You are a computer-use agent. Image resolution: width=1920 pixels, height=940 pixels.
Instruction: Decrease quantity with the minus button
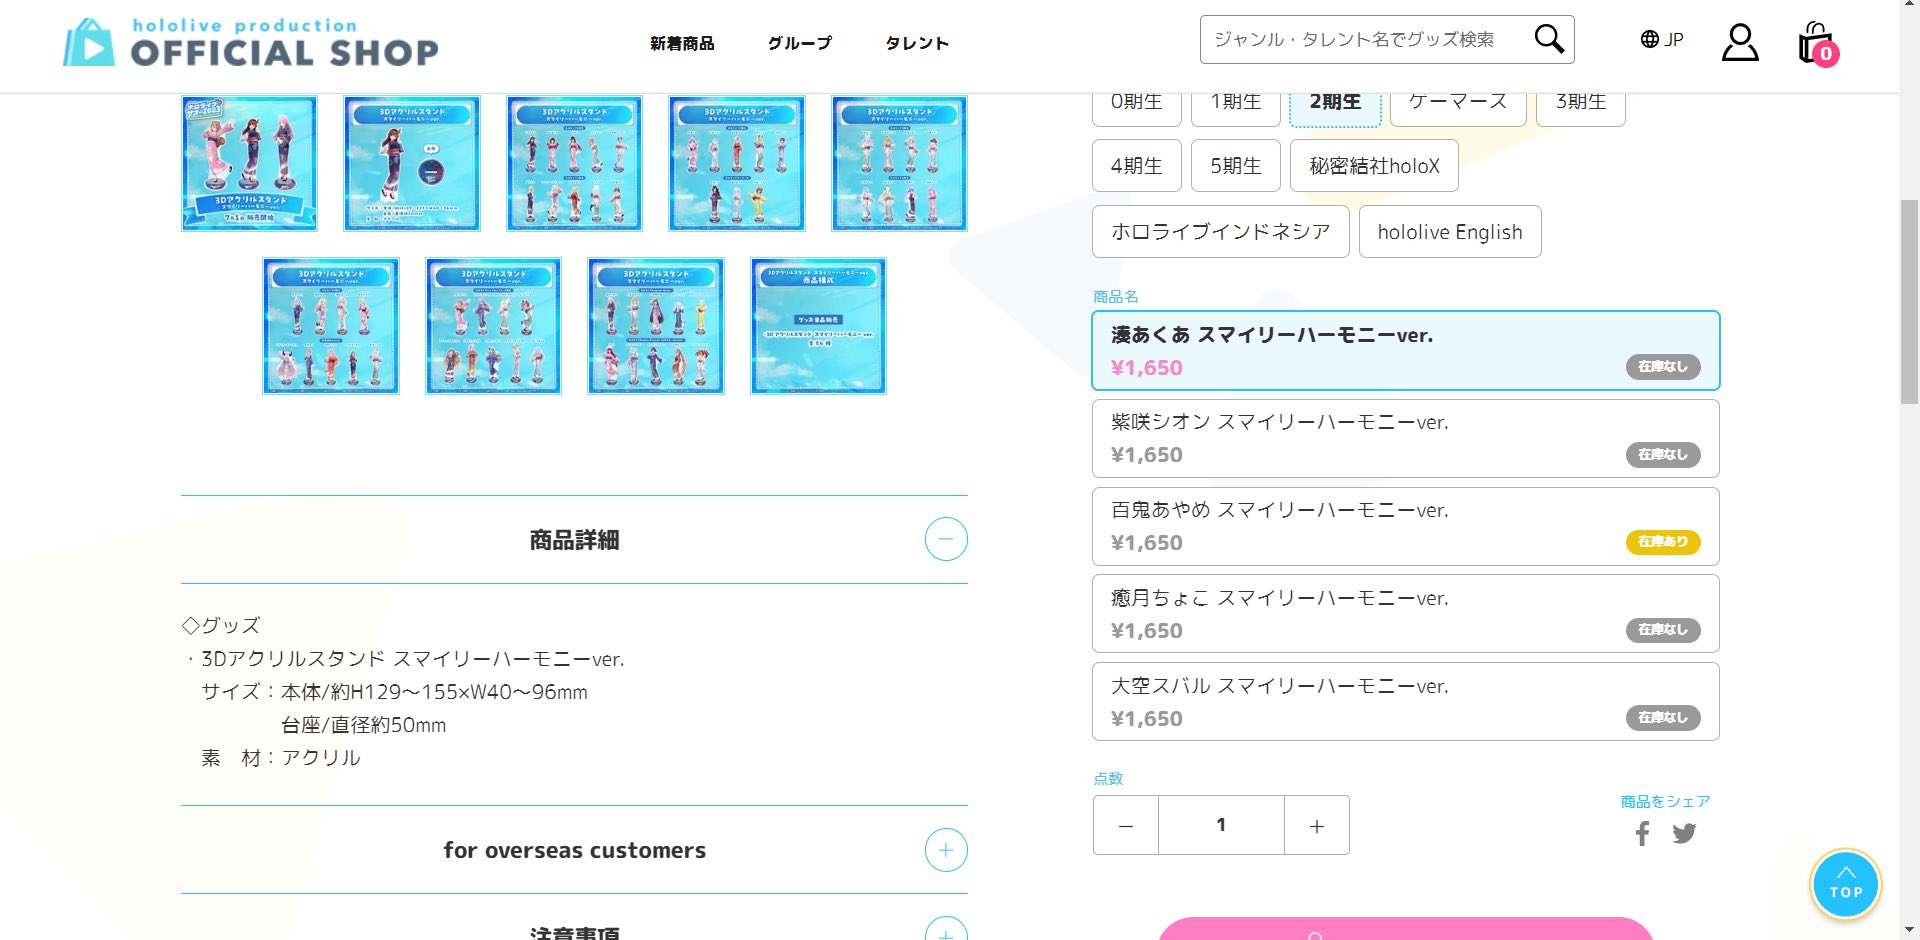pos(1126,825)
